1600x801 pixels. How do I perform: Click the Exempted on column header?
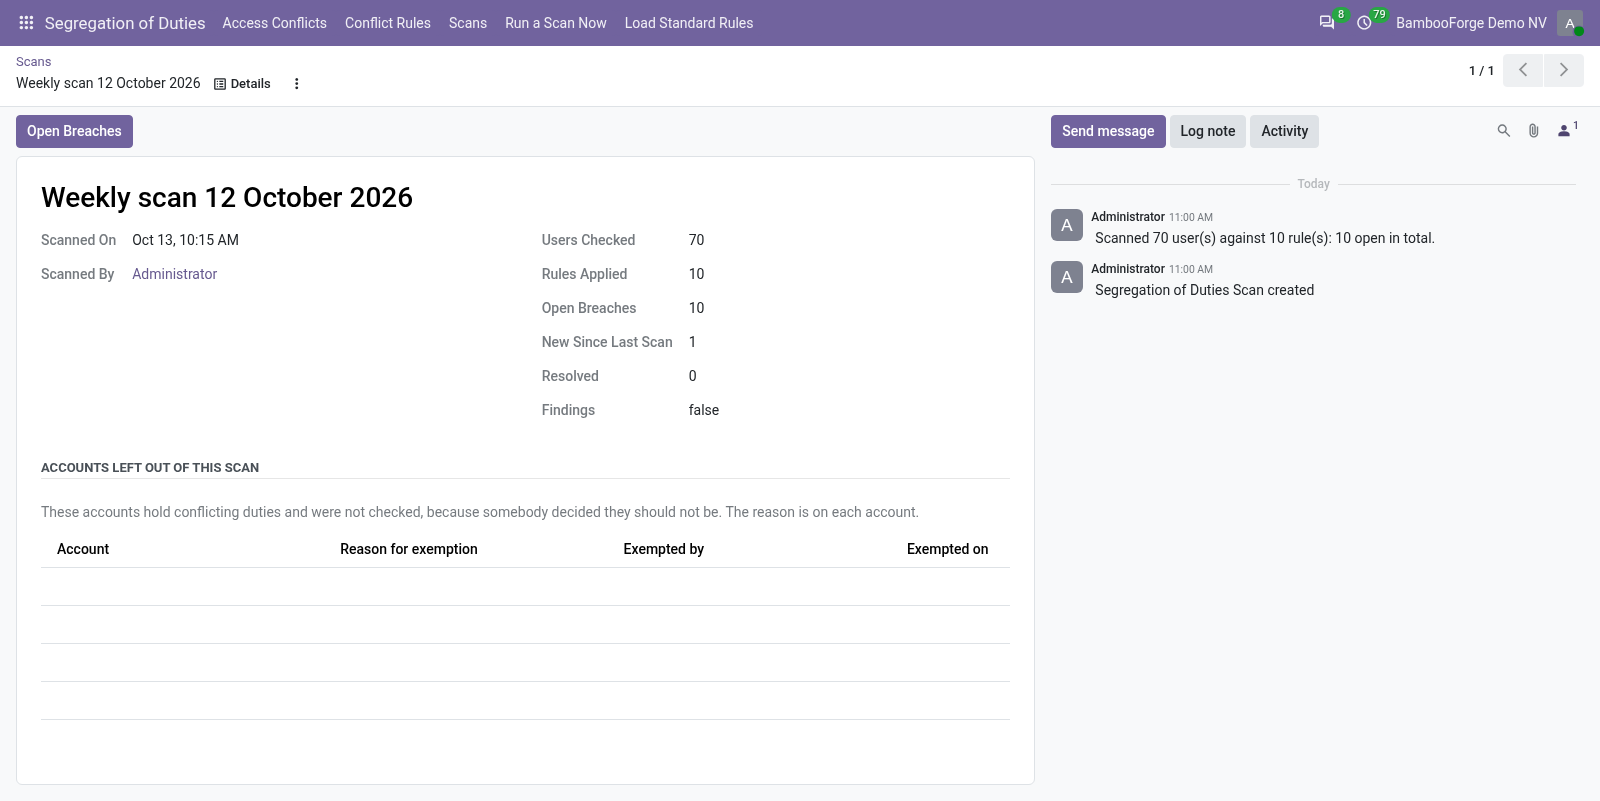947,549
